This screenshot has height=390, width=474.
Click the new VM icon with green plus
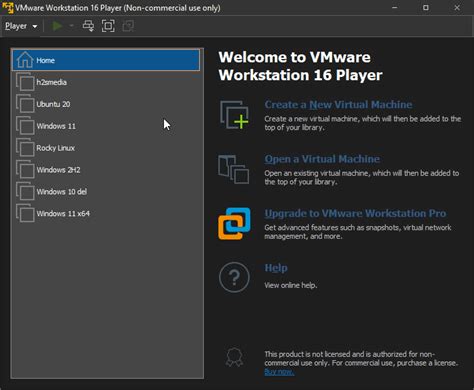[x=234, y=115]
